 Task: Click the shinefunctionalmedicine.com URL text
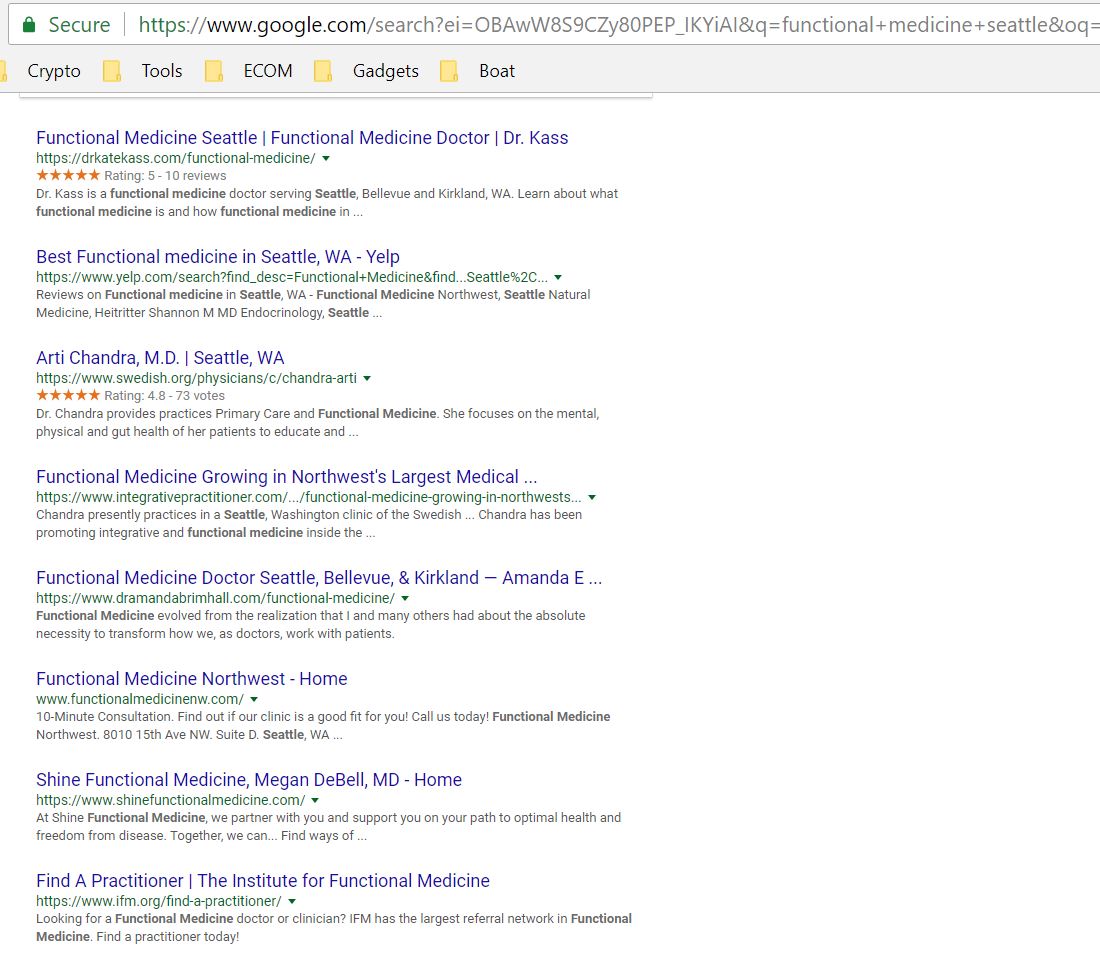point(170,801)
